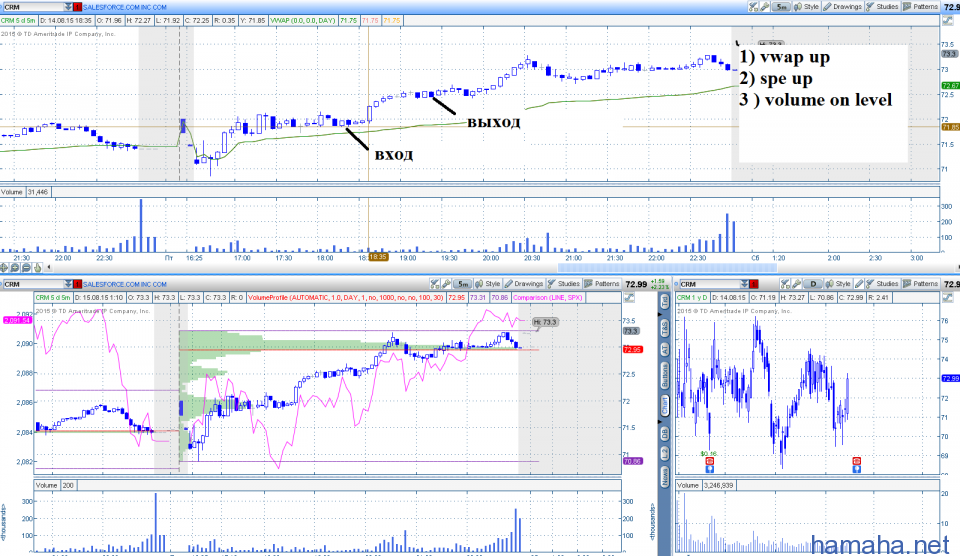Toggle chart mode icon in bottom-left chart
The width and height of the screenshot is (960, 556).
(x=629, y=298)
